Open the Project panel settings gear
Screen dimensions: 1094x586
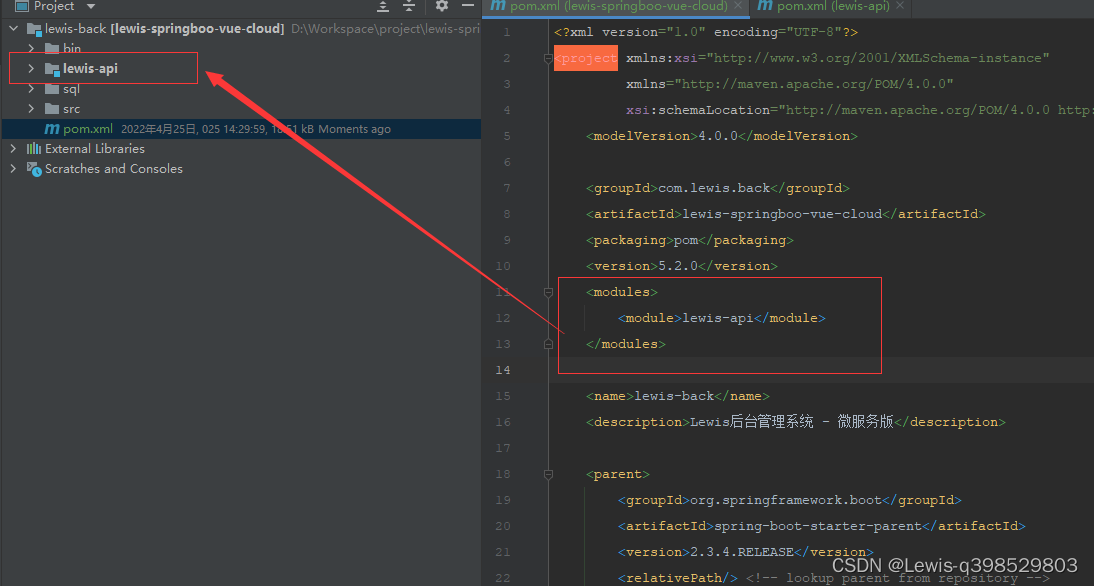click(442, 6)
